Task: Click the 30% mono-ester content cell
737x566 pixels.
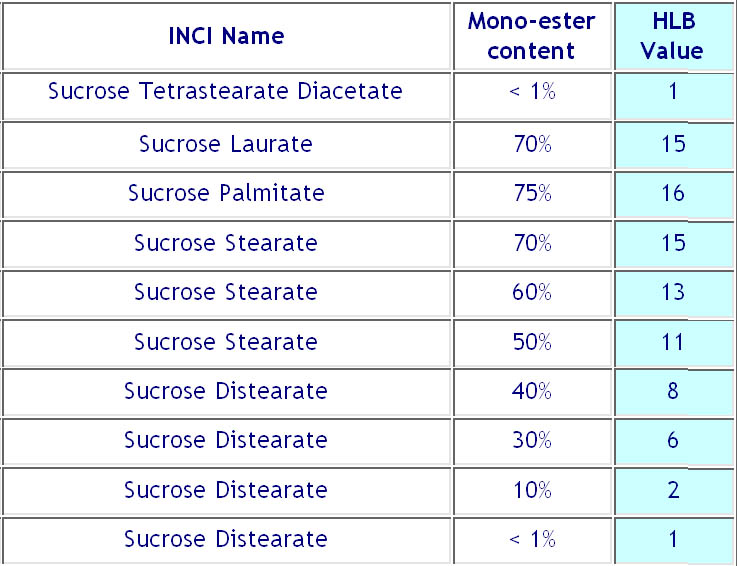Action: (x=531, y=440)
